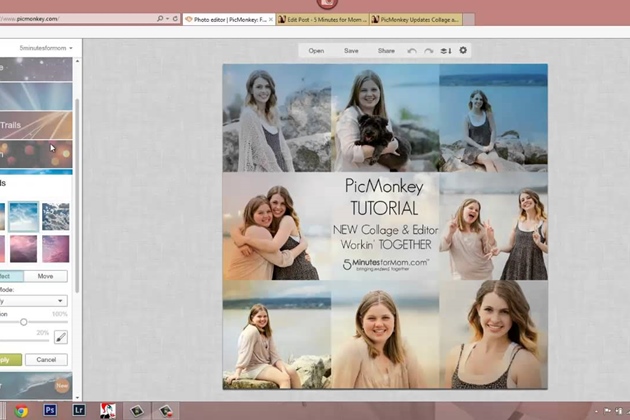Viewport: 630px width, 420px height.
Task: Launch Chrome from the taskbar
Action: click(x=21, y=410)
